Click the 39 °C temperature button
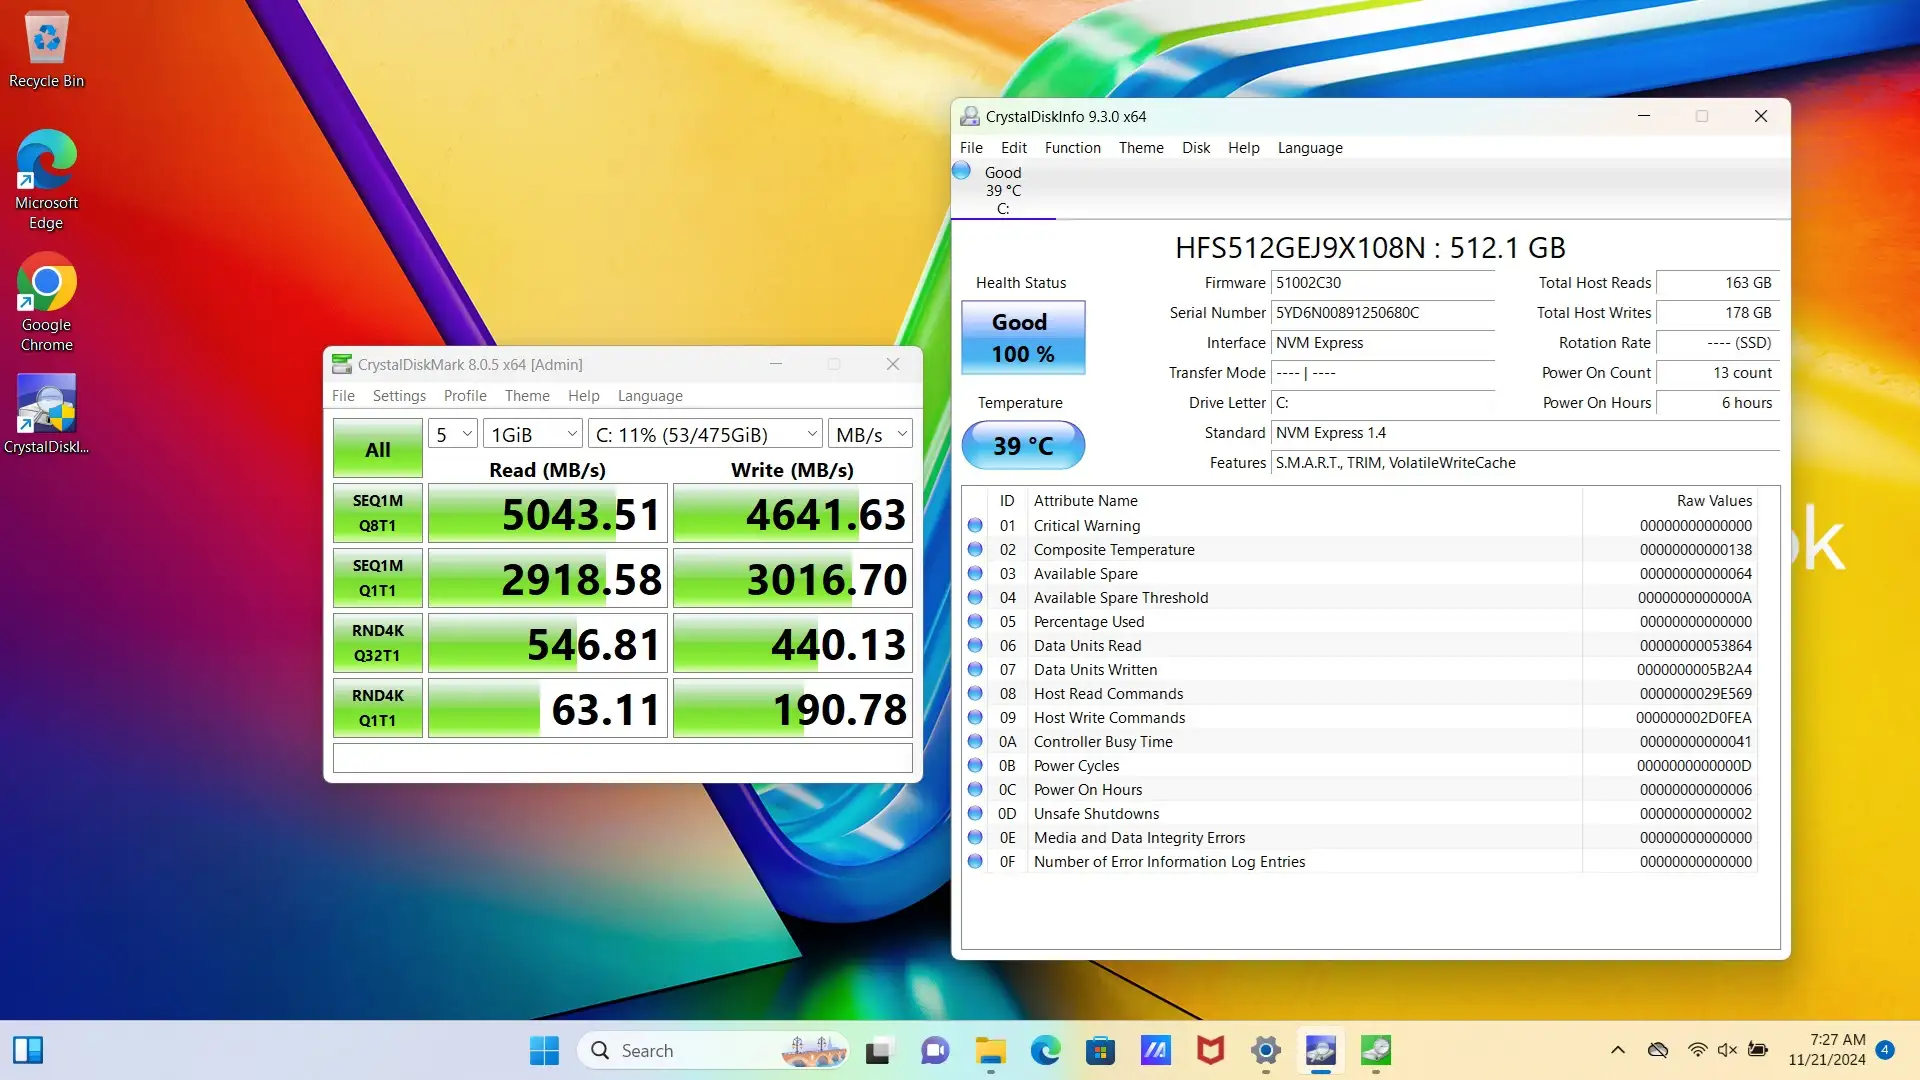 1023,445
